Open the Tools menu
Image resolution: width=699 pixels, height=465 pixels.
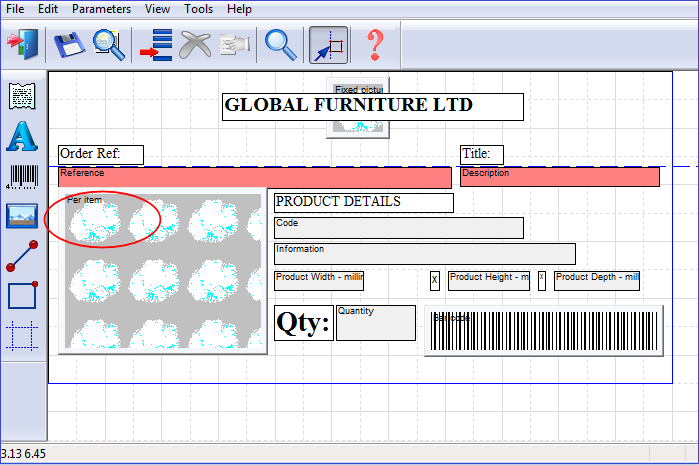pos(198,9)
